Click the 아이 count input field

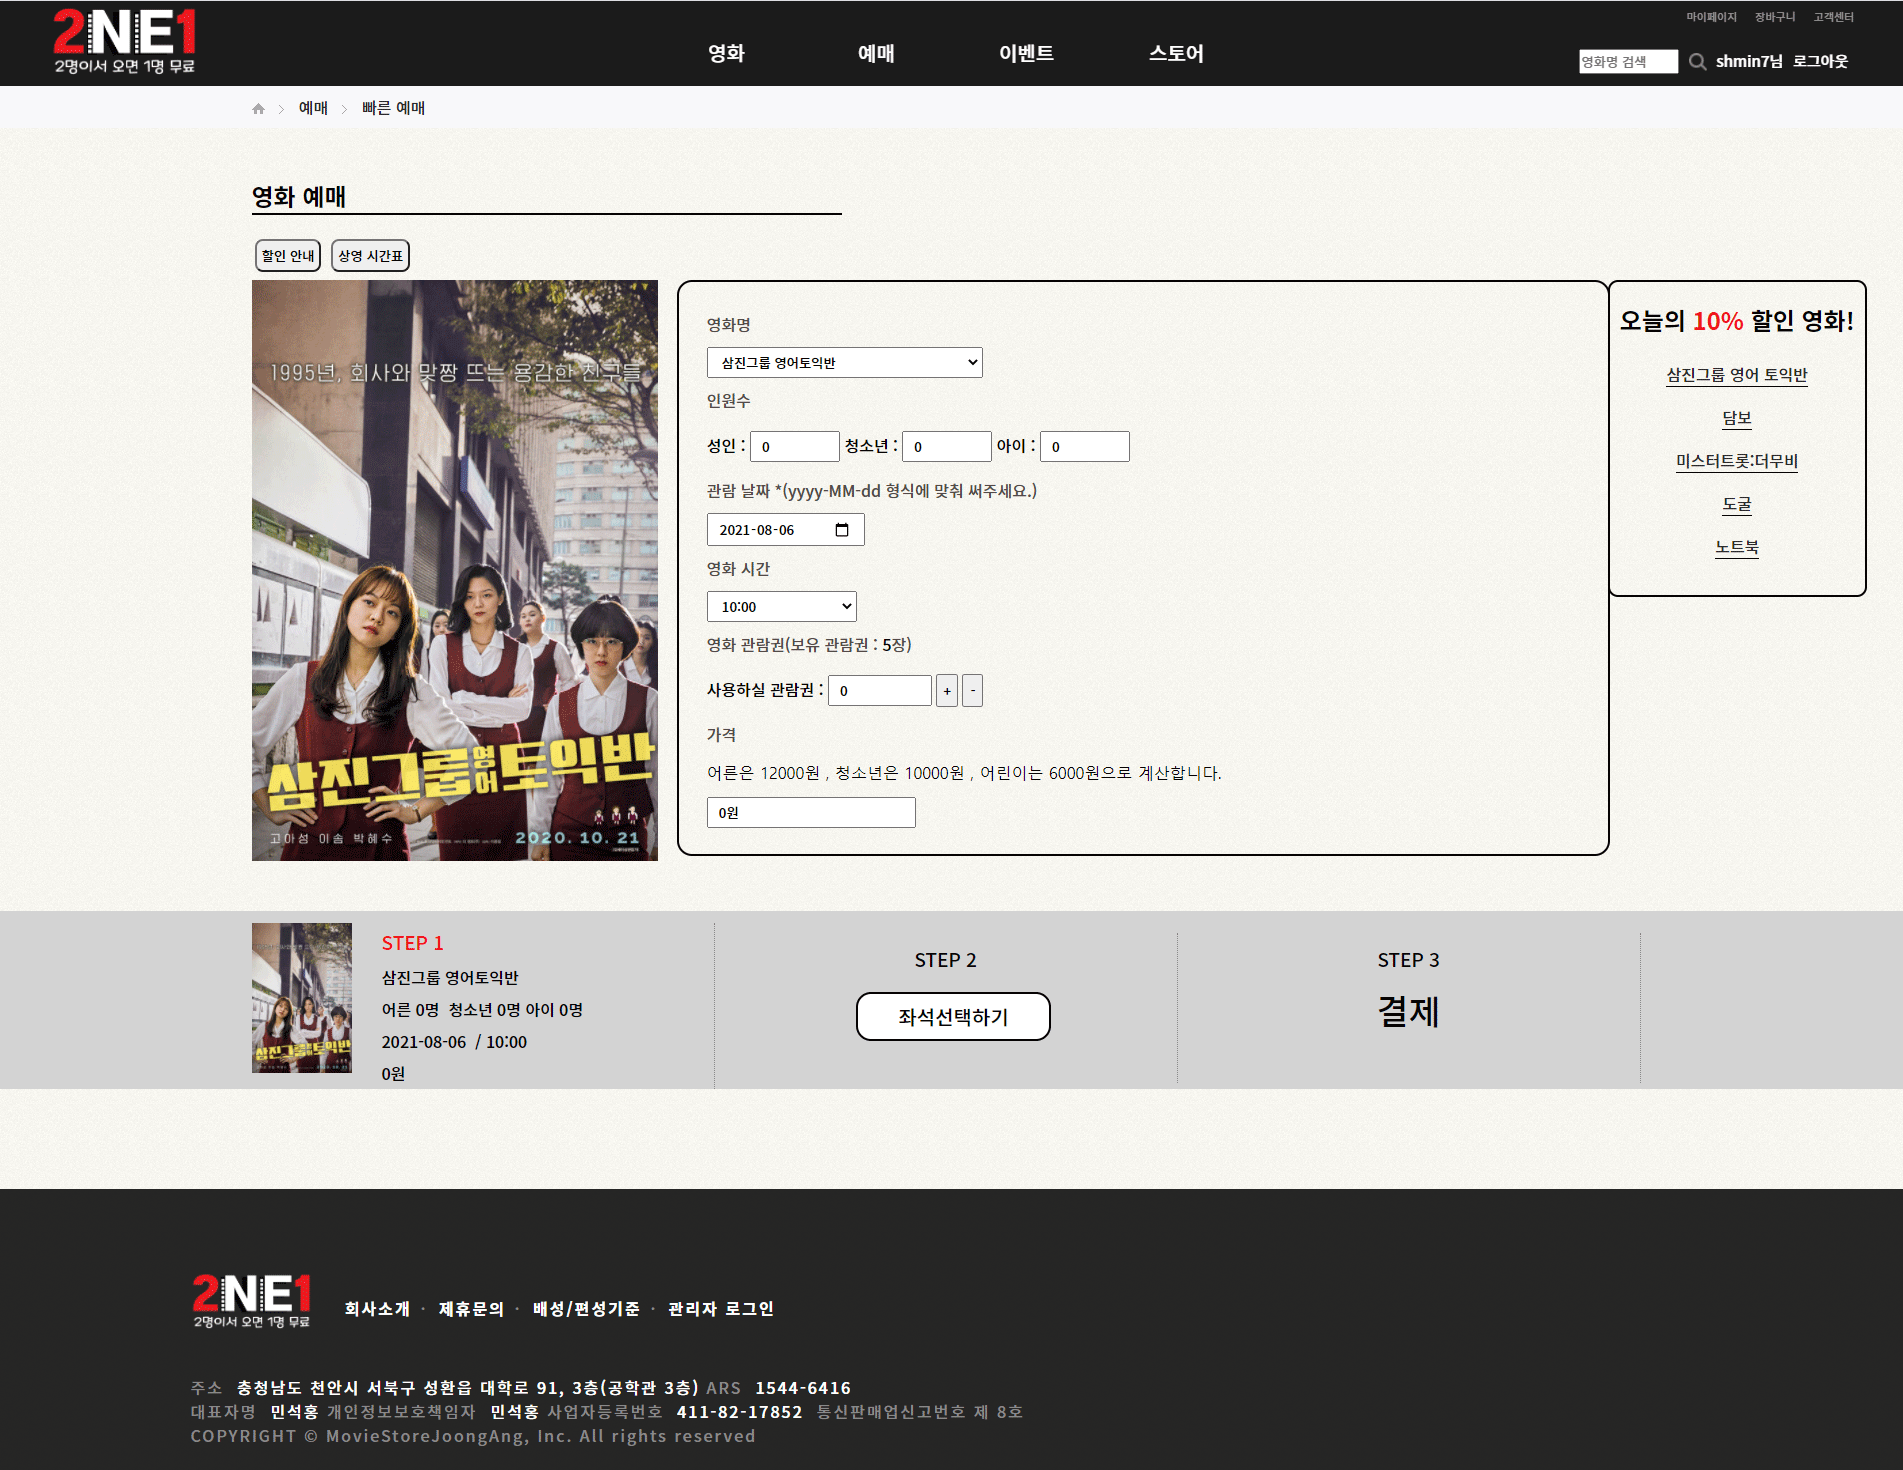[1085, 447]
